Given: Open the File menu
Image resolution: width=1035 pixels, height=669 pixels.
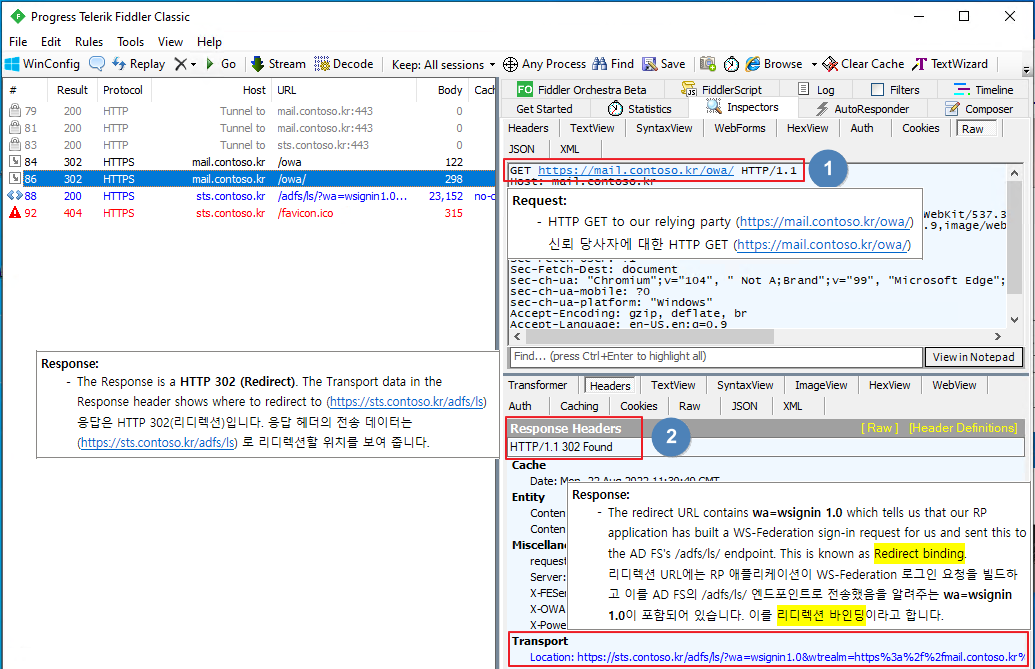Looking at the screenshot, I should (x=18, y=42).
